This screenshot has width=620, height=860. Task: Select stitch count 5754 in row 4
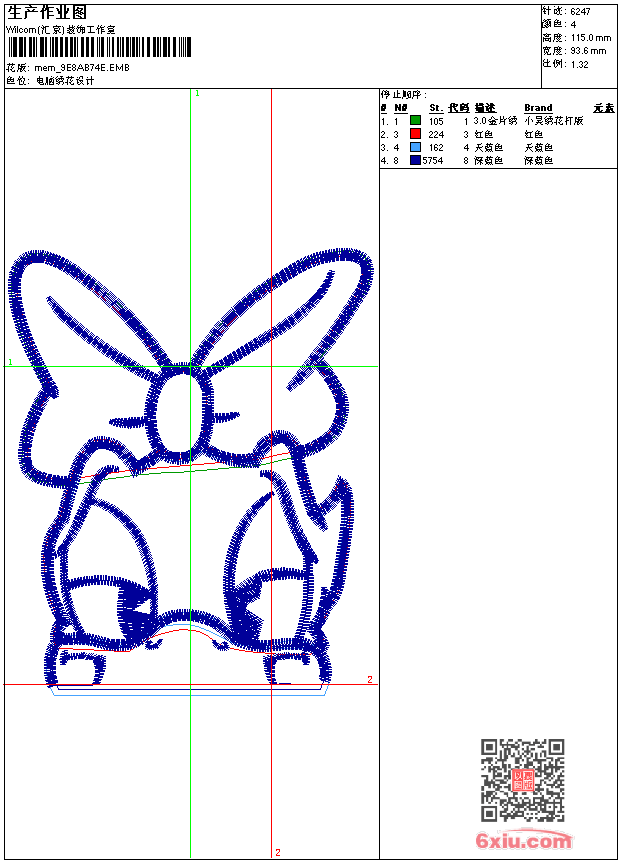[433, 161]
